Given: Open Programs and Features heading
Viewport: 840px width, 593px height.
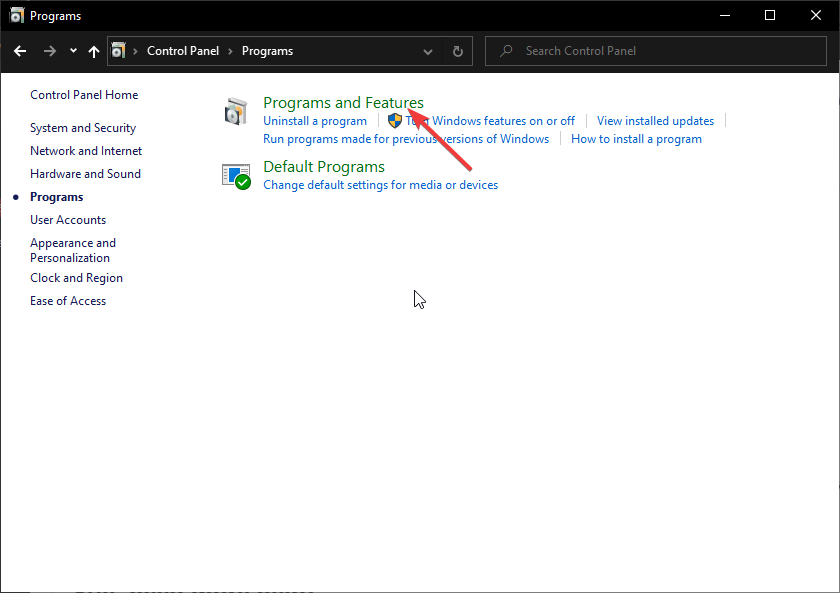Looking at the screenshot, I should pos(343,102).
